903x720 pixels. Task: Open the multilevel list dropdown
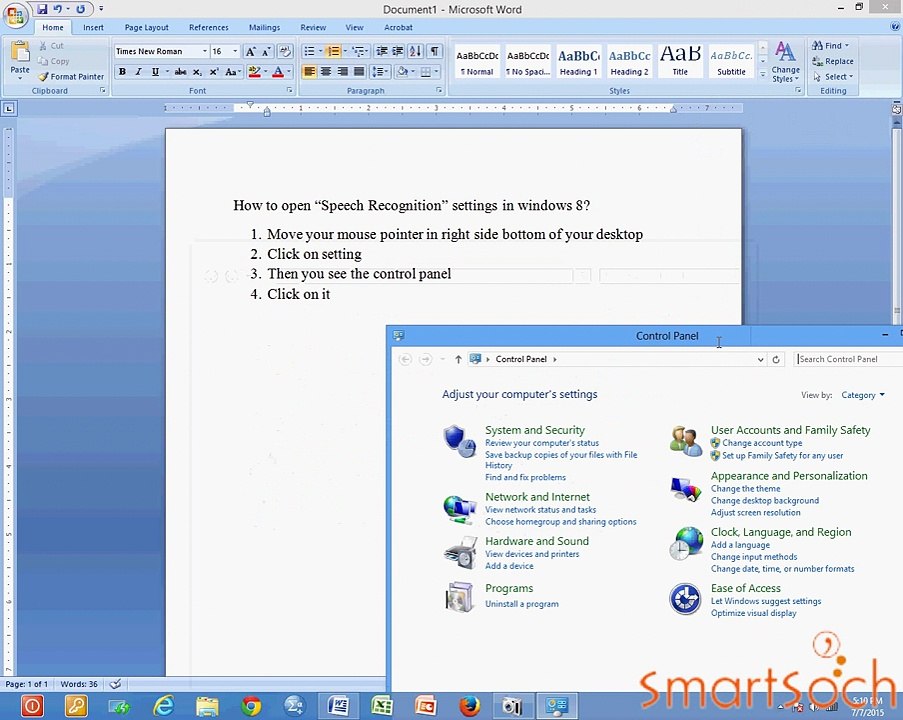click(361, 51)
